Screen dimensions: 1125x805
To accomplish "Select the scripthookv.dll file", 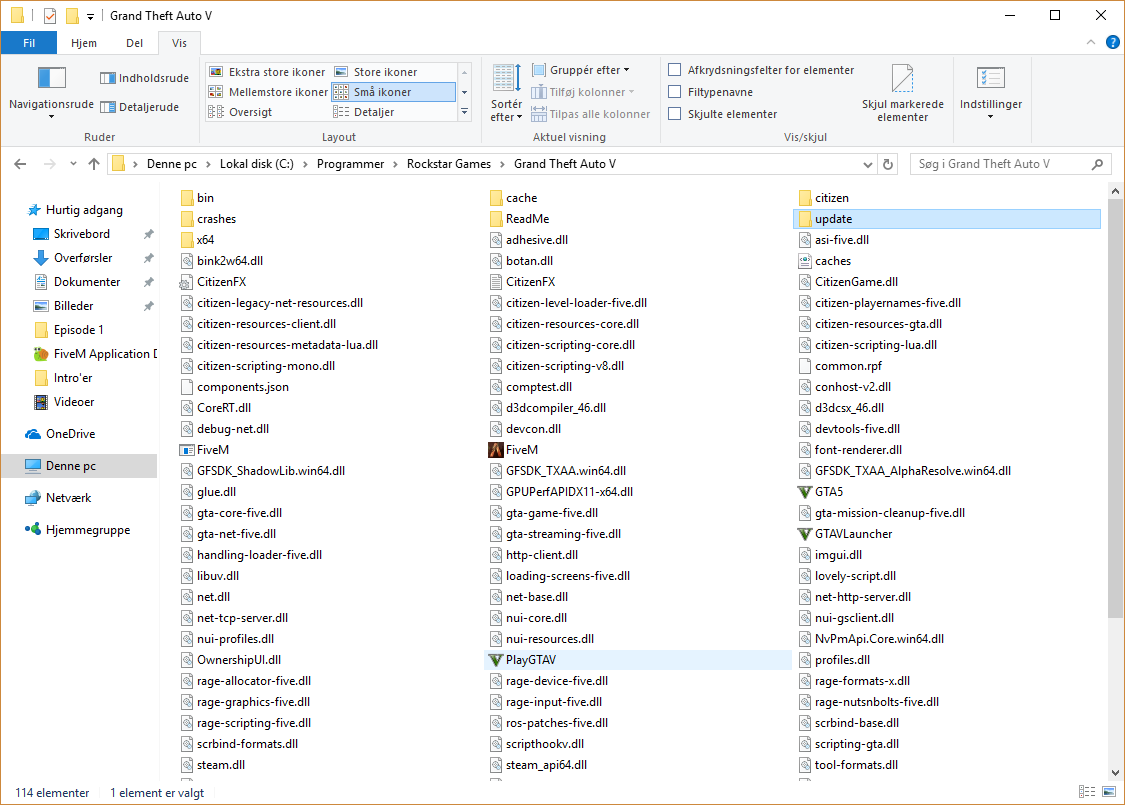I will (x=536, y=744).
